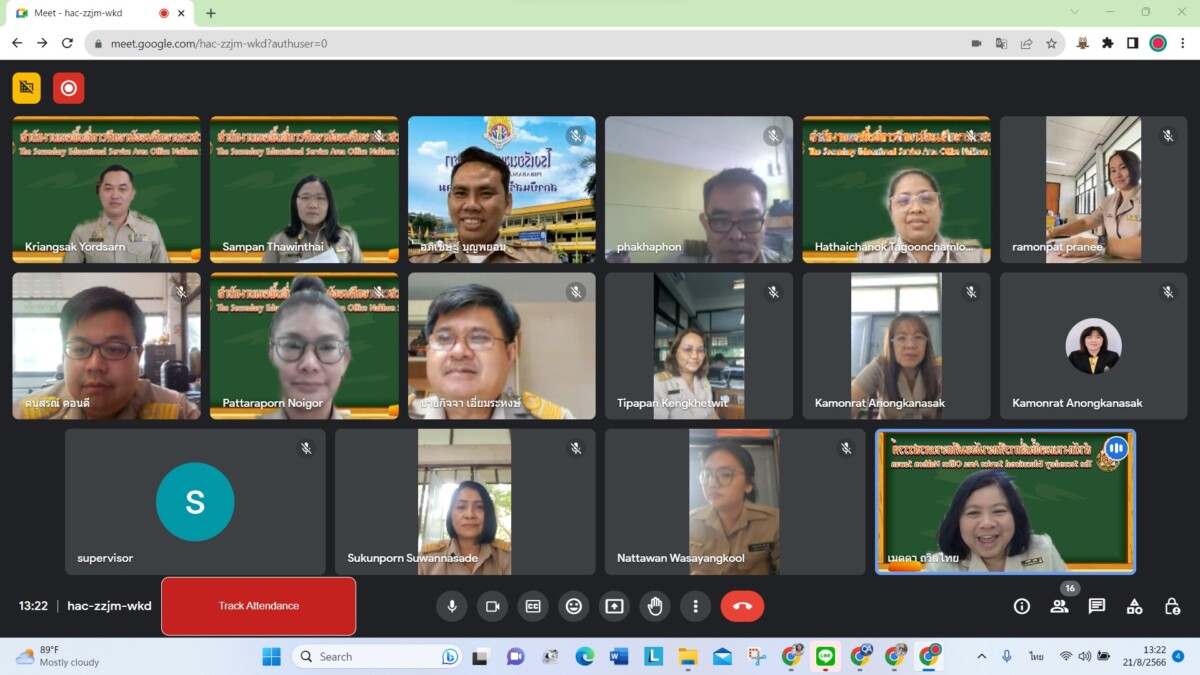Open the notification center badge showing 4
1200x675 pixels.
tap(1178, 656)
